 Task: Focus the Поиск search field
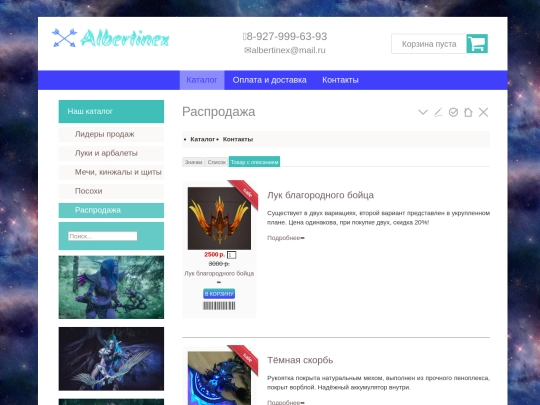(x=103, y=236)
